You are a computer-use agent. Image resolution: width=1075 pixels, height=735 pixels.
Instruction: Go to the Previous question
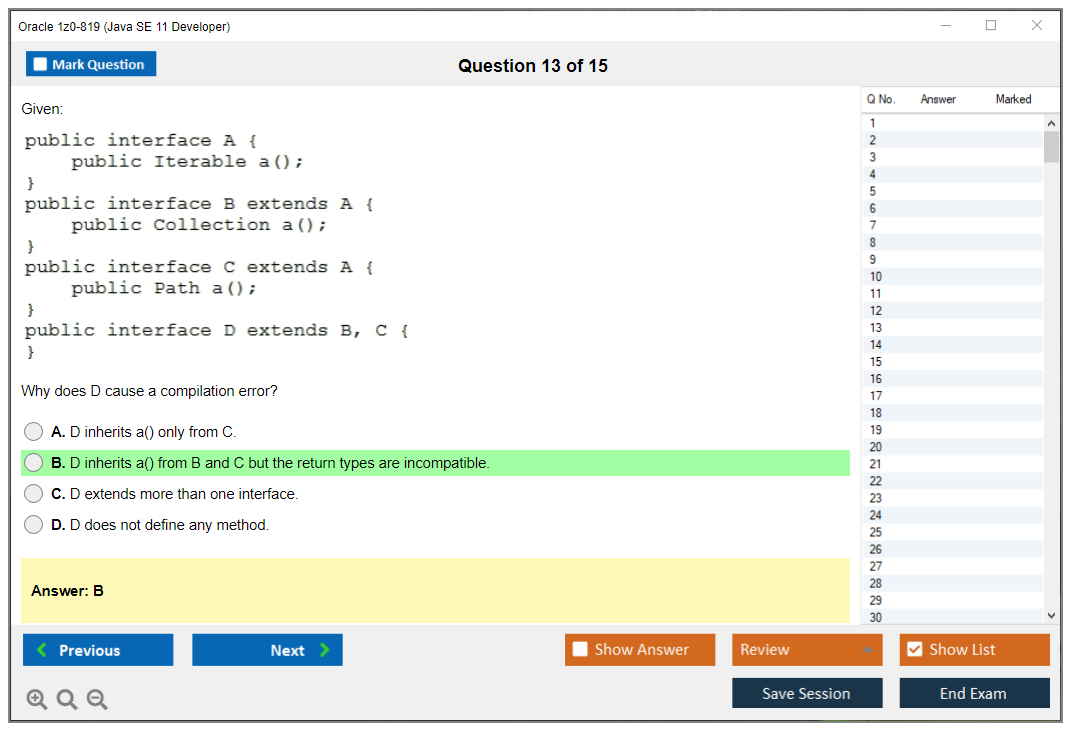[98, 650]
